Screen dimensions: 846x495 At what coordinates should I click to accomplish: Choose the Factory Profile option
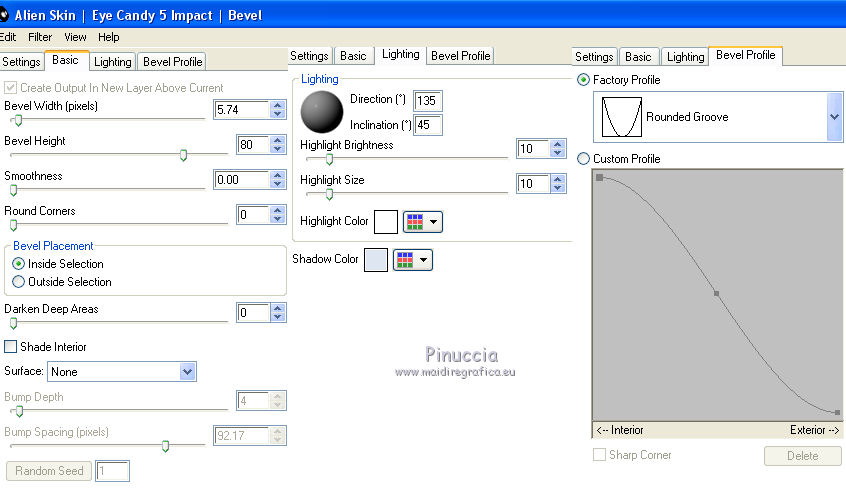point(583,80)
